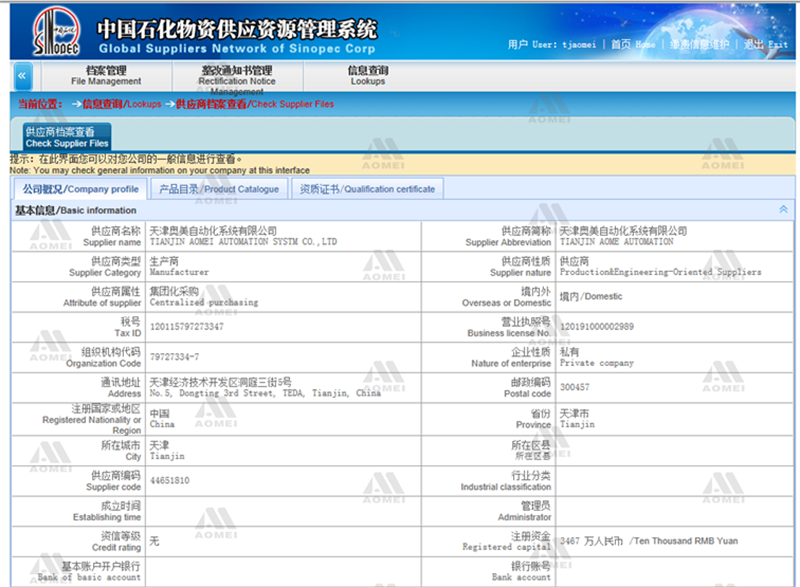Viewport: 800px width, 587px height.
Task: Collapse the Basic information section chevron
Action: tap(783, 210)
